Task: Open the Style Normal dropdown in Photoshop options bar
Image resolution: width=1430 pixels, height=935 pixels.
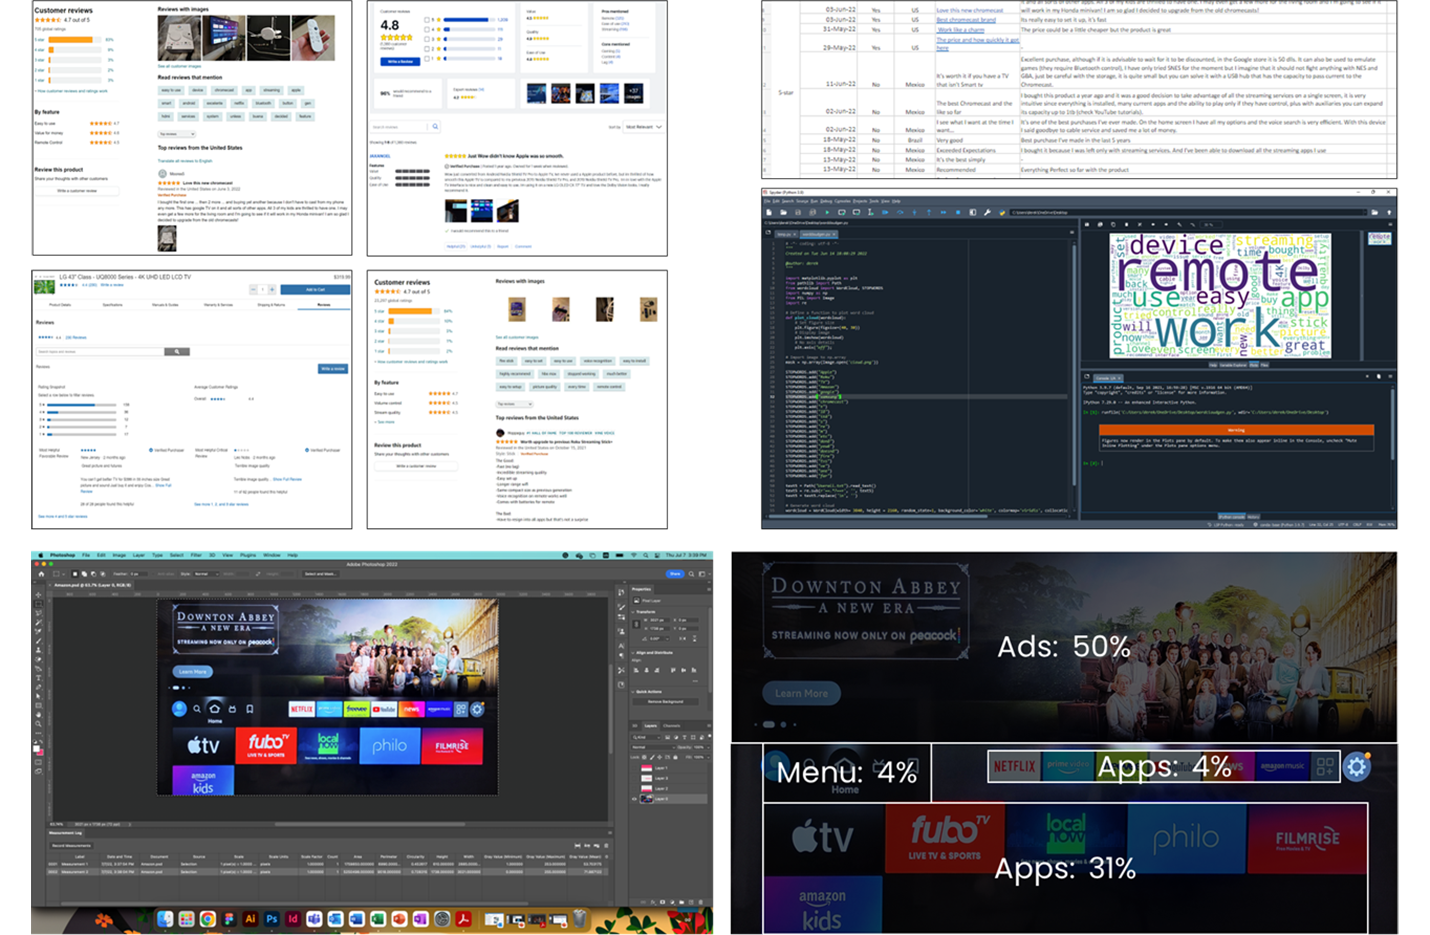Action: 207,574
